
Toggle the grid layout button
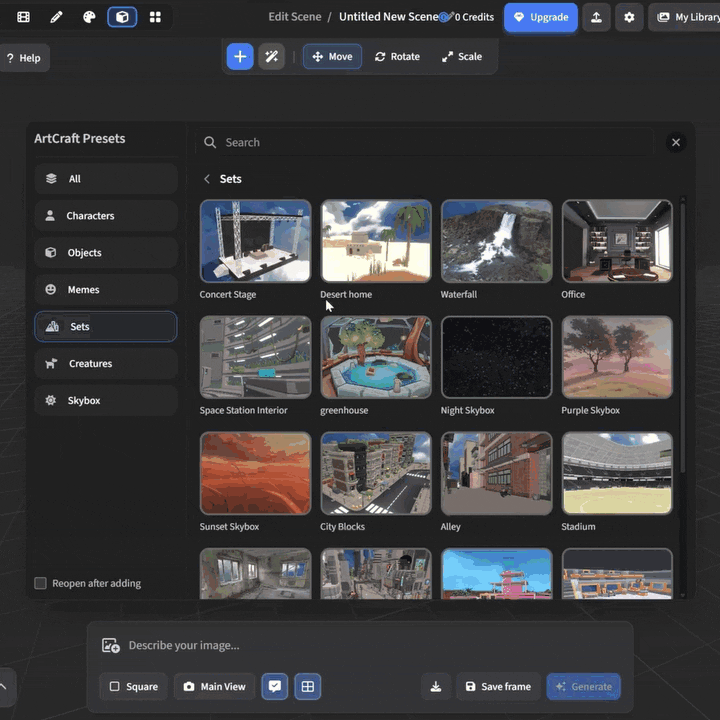308,687
